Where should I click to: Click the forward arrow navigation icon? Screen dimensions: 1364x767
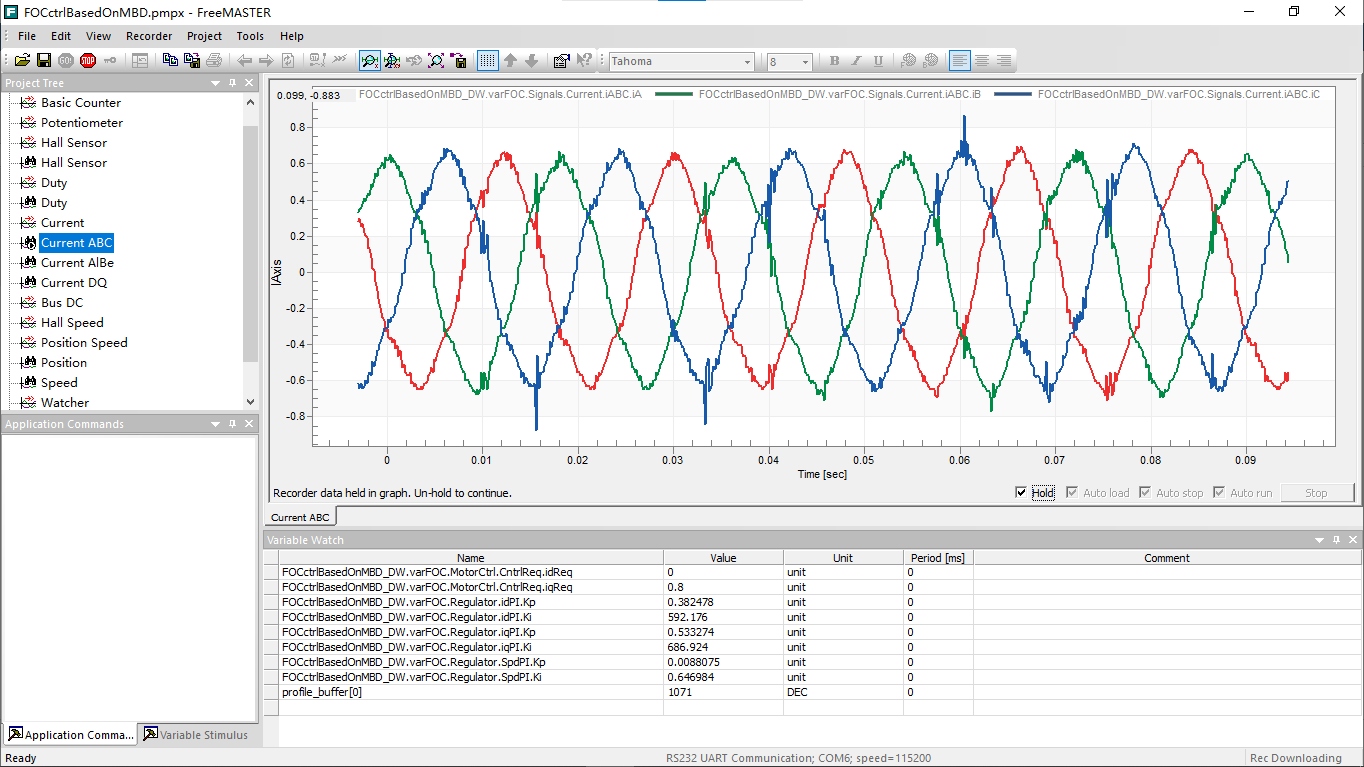266,61
